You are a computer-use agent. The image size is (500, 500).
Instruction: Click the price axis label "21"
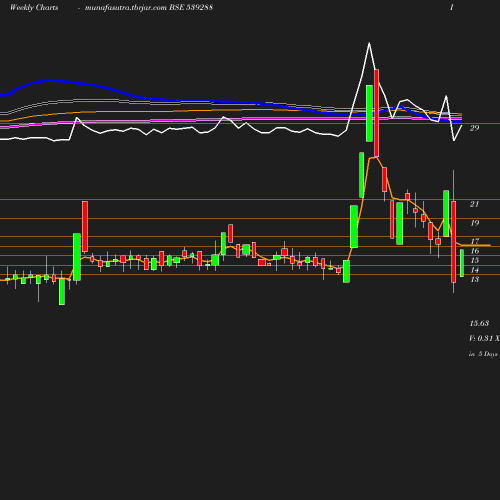click(x=475, y=204)
